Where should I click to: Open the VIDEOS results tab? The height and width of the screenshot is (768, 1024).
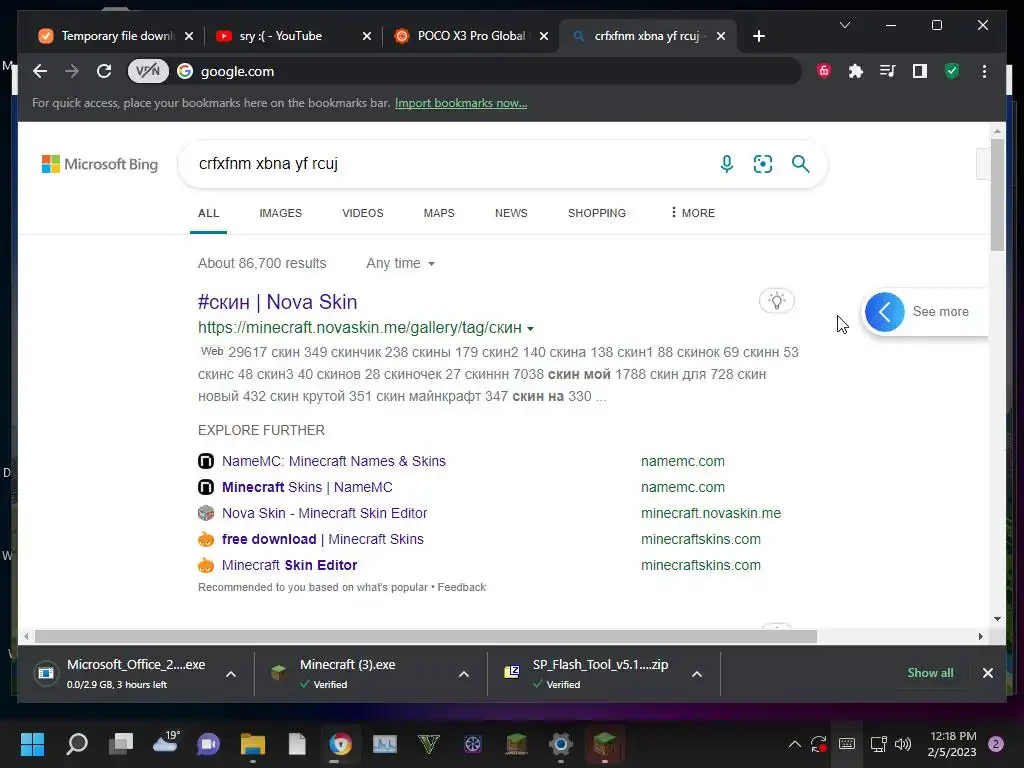(x=362, y=213)
